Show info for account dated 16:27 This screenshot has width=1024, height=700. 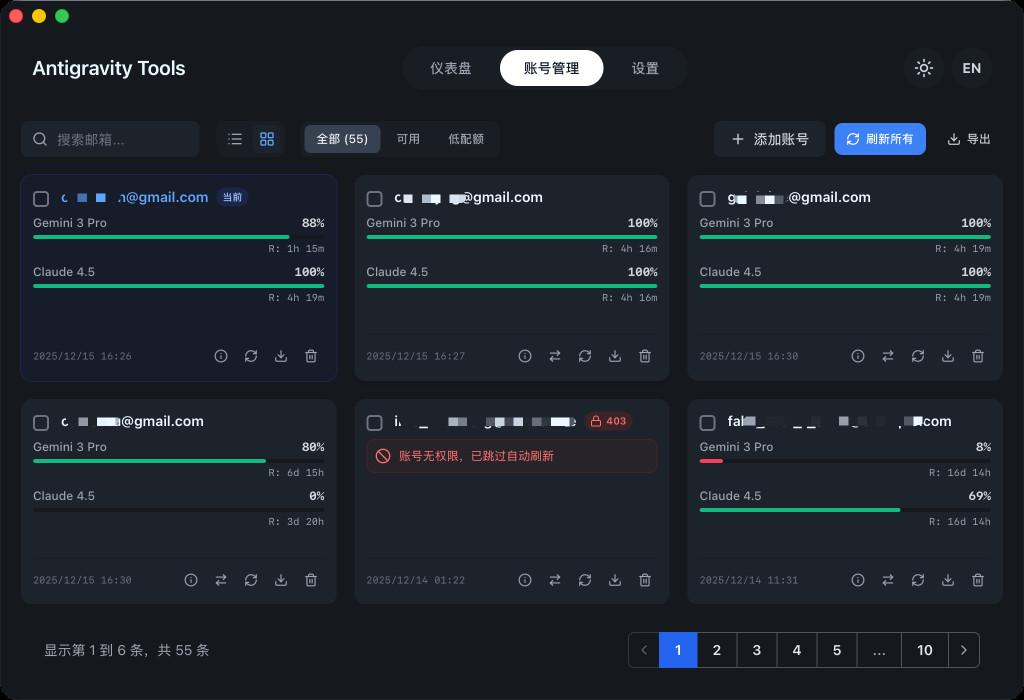pyautogui.click(x=525, y=356)
